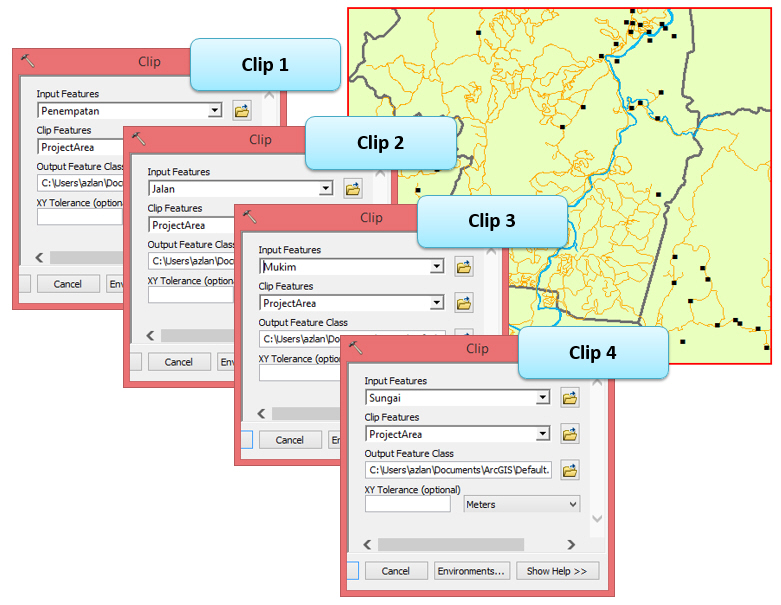
Task: Cancel the Penempatan Clip dialog
Action: 68,284
